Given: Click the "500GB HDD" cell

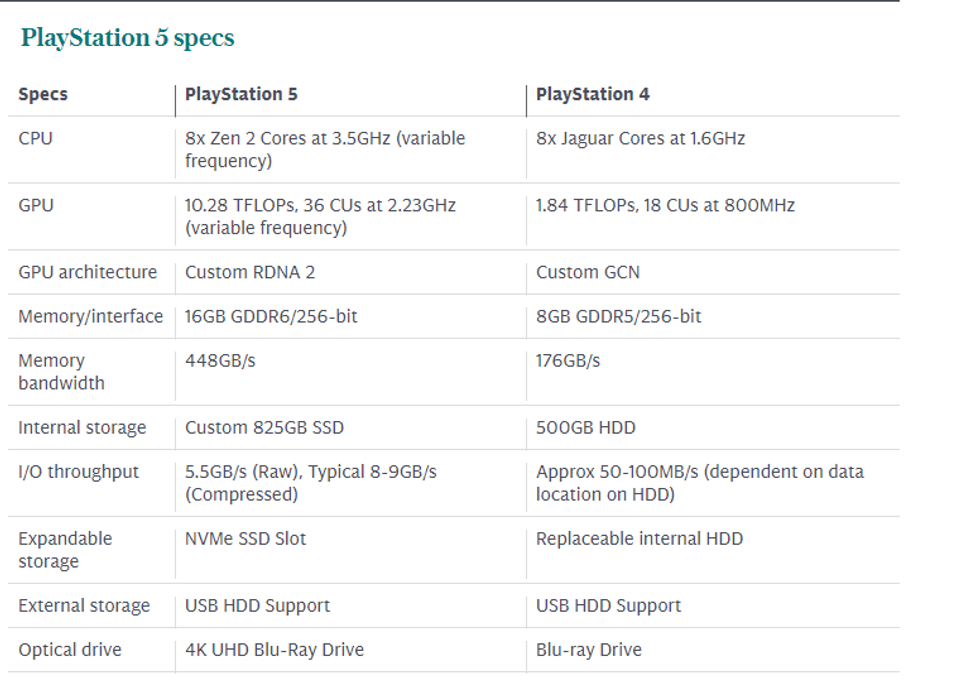Looking at the screenshot, I should [585, 428].
